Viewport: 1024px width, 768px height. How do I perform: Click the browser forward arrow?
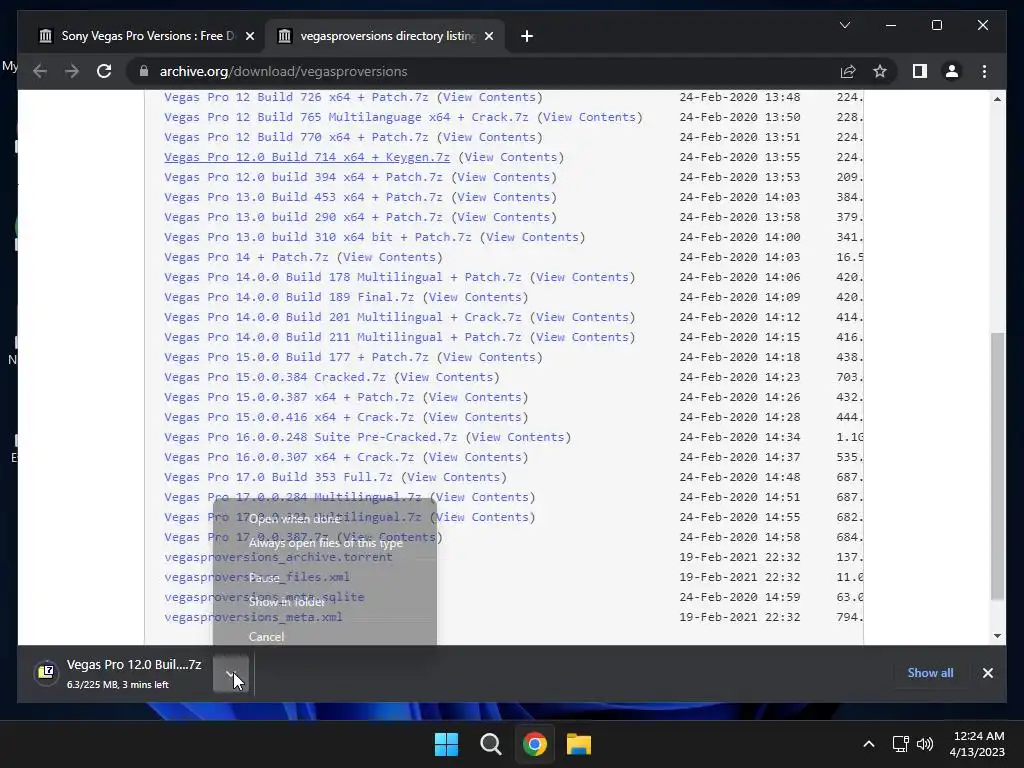[x=72, y=71]
